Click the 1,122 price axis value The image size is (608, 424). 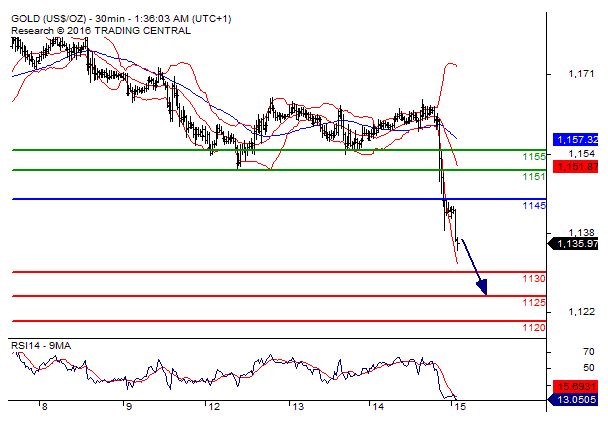click(x=581, y=312)
